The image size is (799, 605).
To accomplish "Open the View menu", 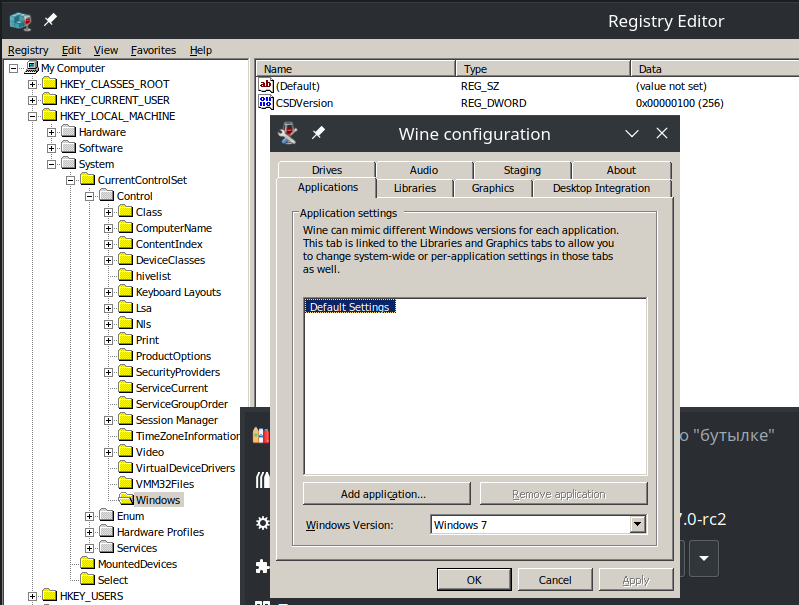I will coord(105,50).
